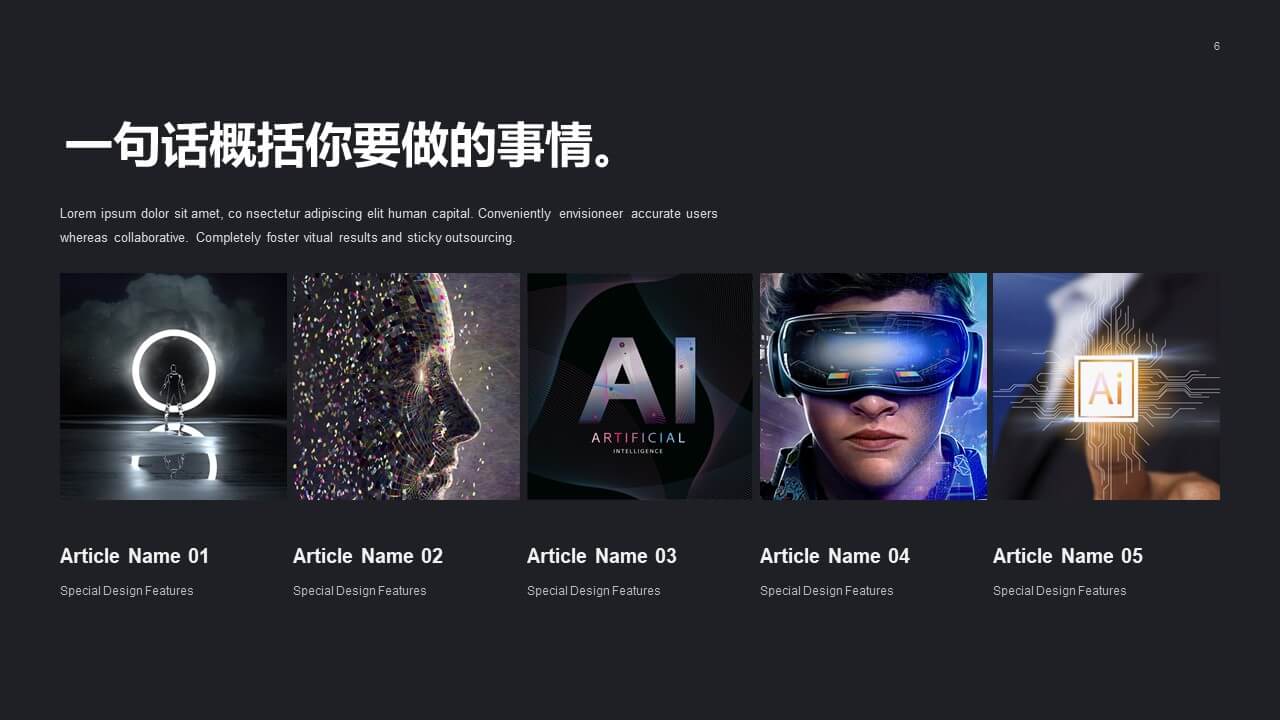Click the Article Name 05 heading
Screen dimensions: 1280x720
point(1068,556)
